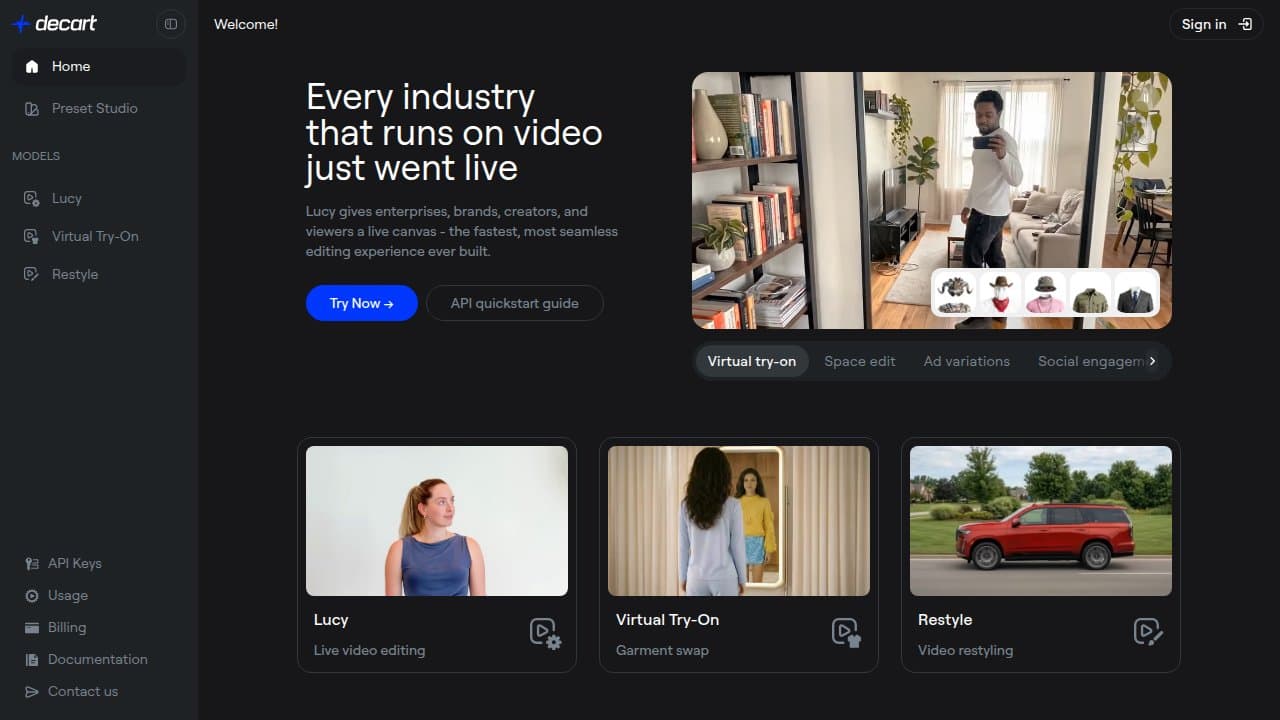The height and width of the screenshot is (720, 1280).
Task: Click the decart logo
Action: point(54,24)
